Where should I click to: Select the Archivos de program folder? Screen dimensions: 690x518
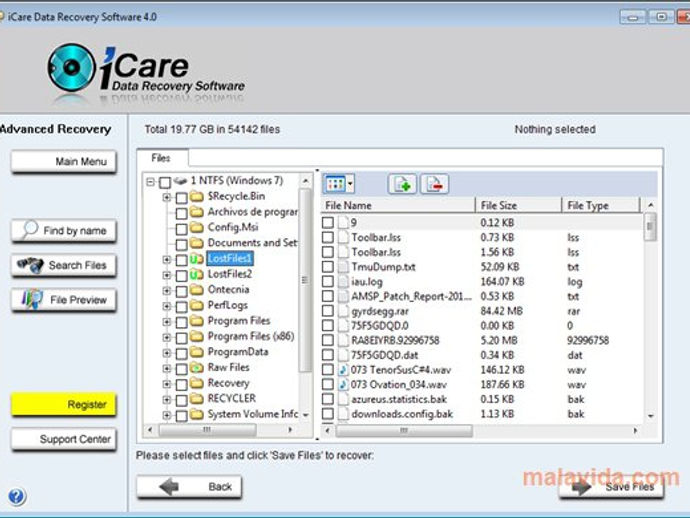click(x=253, y=212)
